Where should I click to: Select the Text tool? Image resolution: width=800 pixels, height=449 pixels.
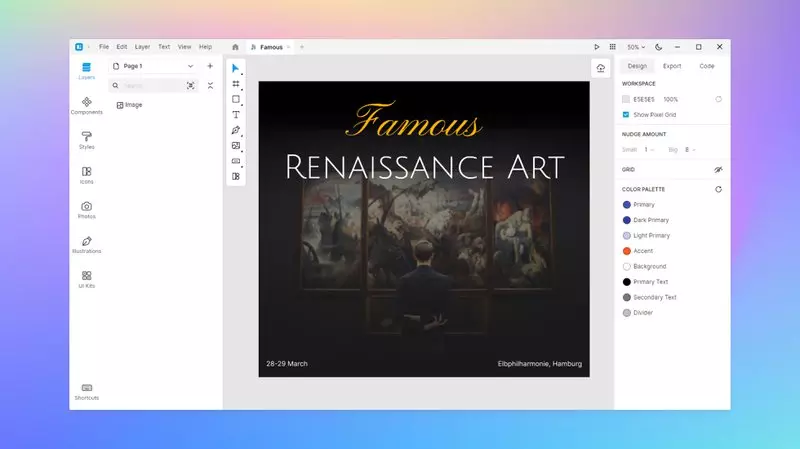[x=236, y=115]
